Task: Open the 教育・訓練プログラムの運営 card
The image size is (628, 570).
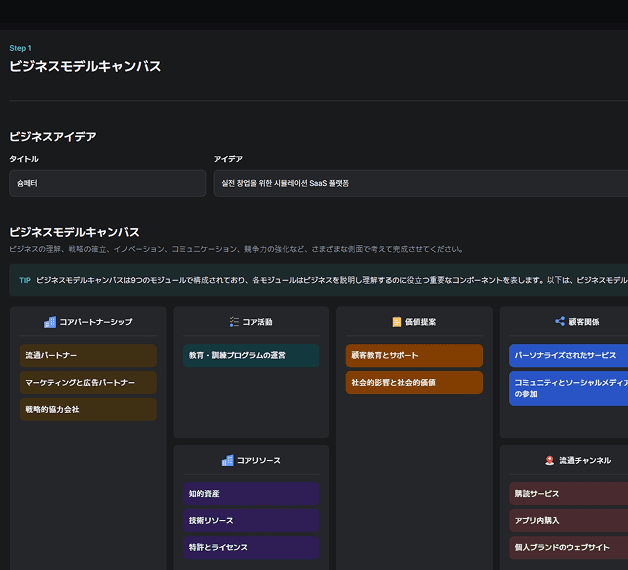Action: [x=251, y=355]
